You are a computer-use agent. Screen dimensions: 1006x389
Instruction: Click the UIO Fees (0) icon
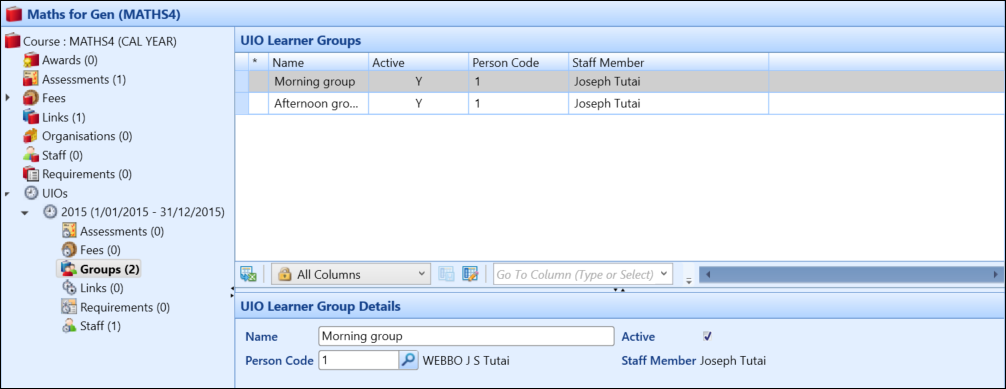[x=69, y=250]
